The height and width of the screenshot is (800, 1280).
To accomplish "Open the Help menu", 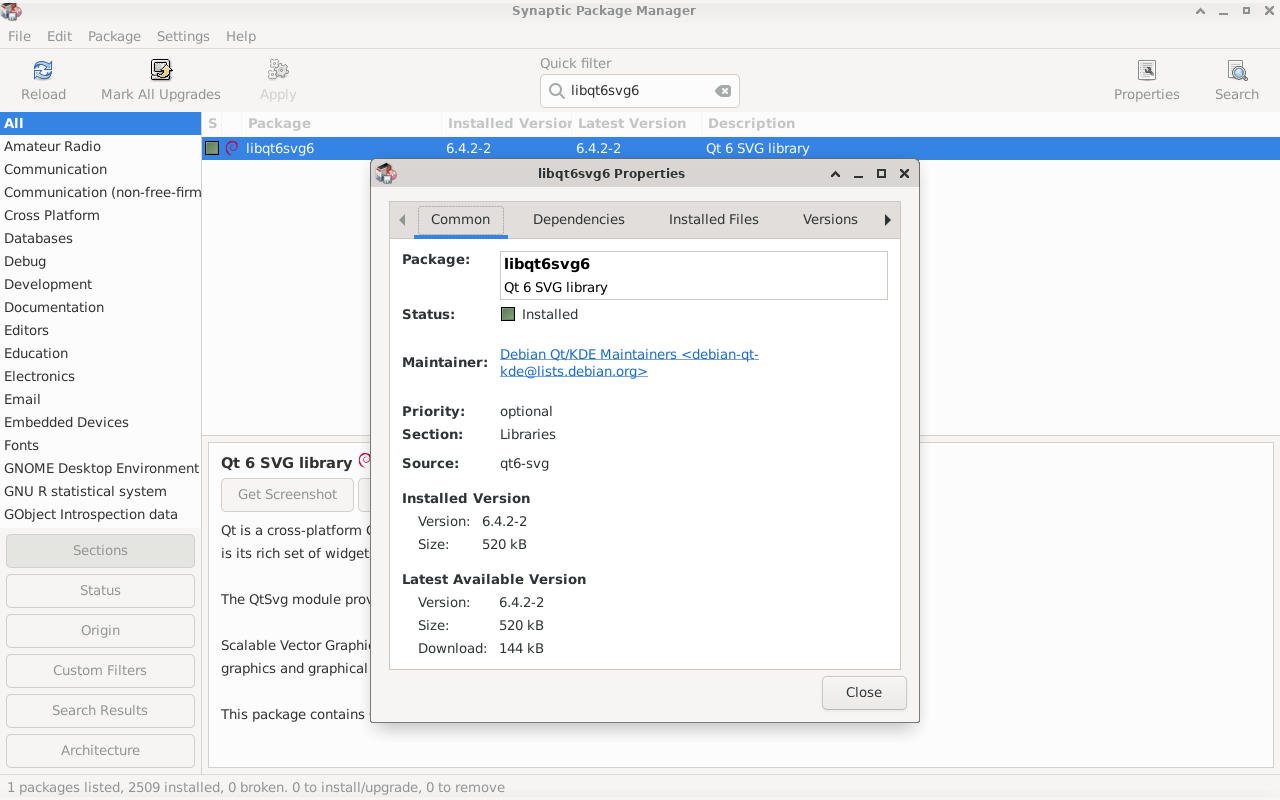I will (x=241, y=36).
